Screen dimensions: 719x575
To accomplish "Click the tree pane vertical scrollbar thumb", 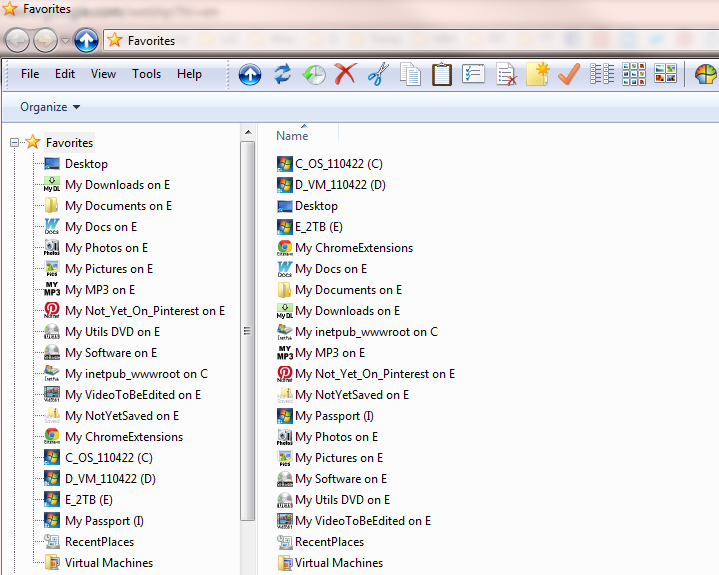I will 248,331.
